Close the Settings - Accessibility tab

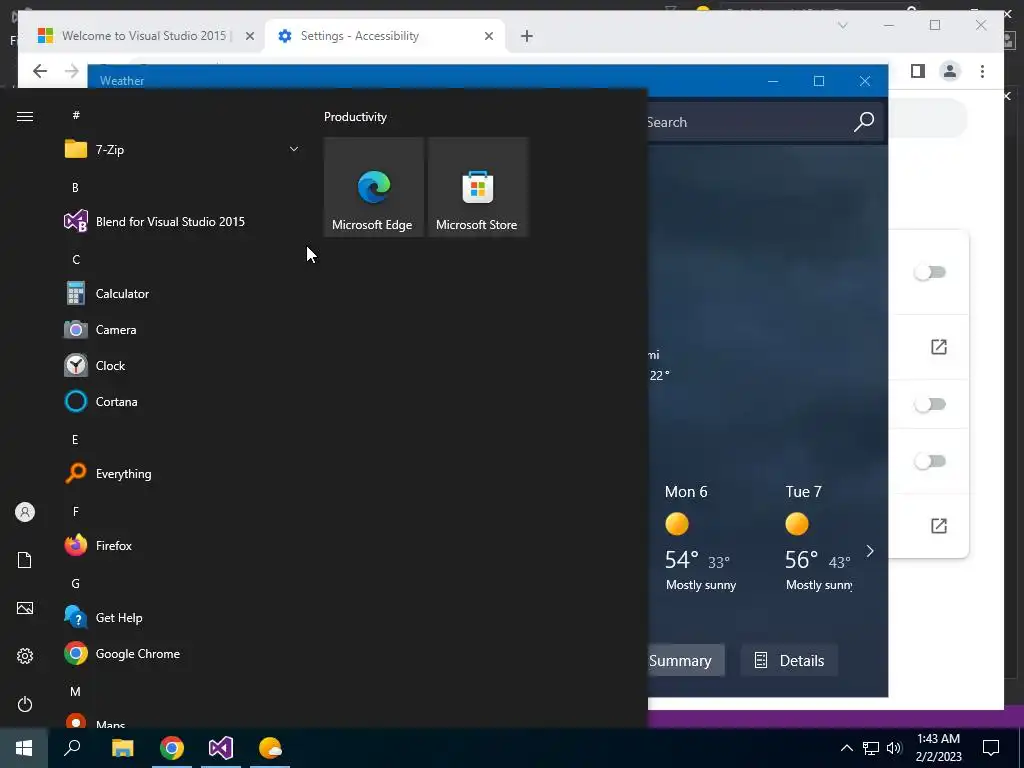click(x=488, y=37)
